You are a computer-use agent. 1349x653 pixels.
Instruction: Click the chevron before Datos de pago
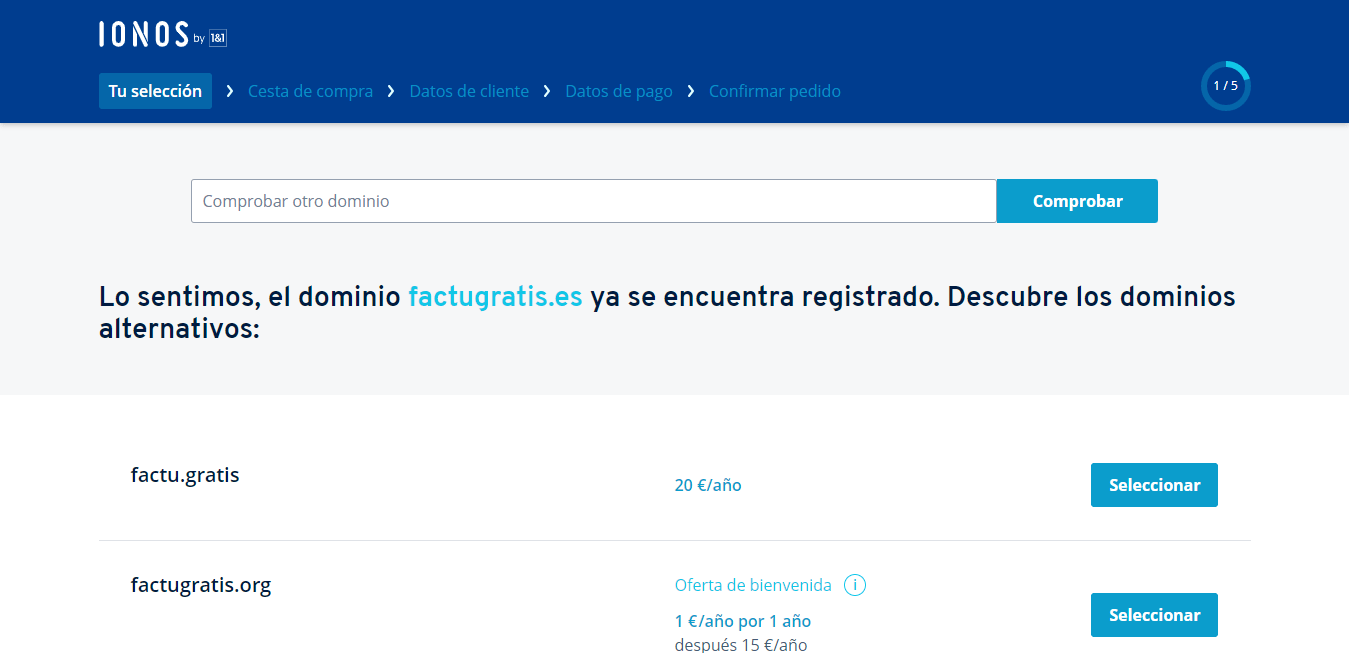tap(547, 91)
